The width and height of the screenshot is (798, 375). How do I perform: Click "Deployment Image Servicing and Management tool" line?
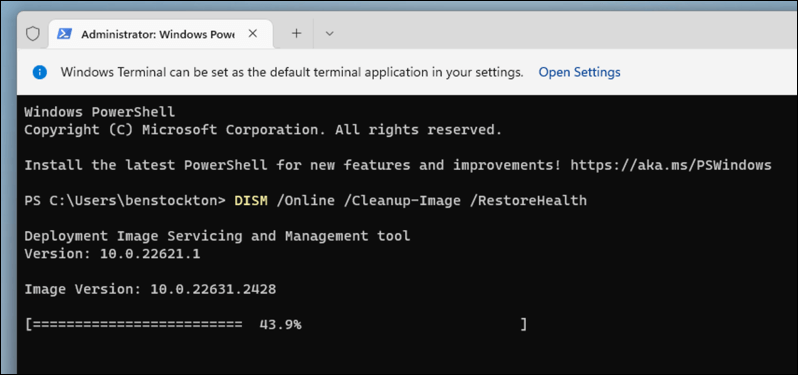coord(217,236)
